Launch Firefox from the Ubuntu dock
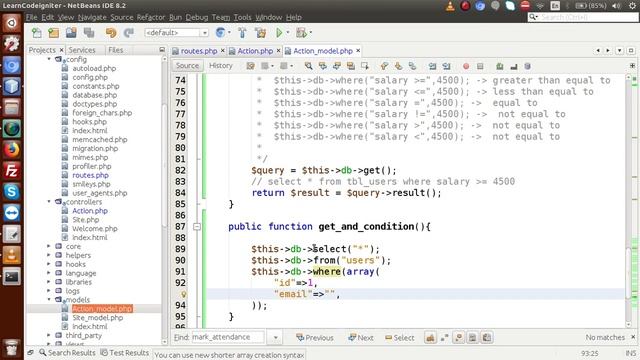 (x=11, y=150)
